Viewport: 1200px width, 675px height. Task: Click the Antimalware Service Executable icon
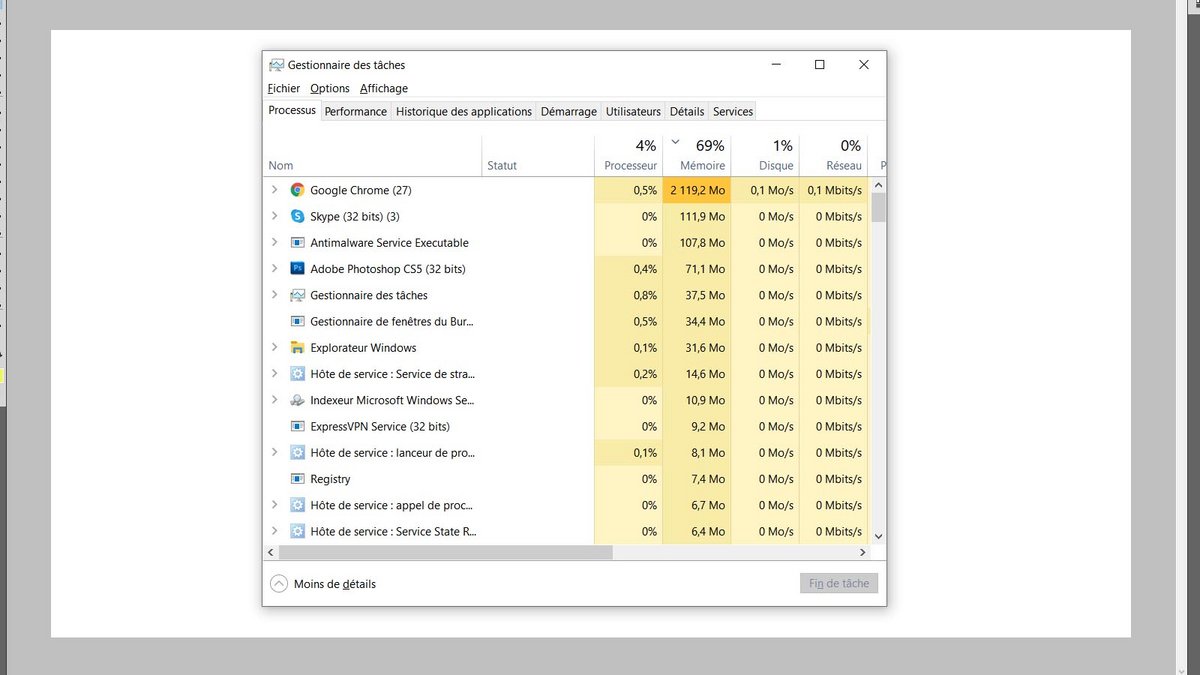pyautogui.click(x=297, y=243)
